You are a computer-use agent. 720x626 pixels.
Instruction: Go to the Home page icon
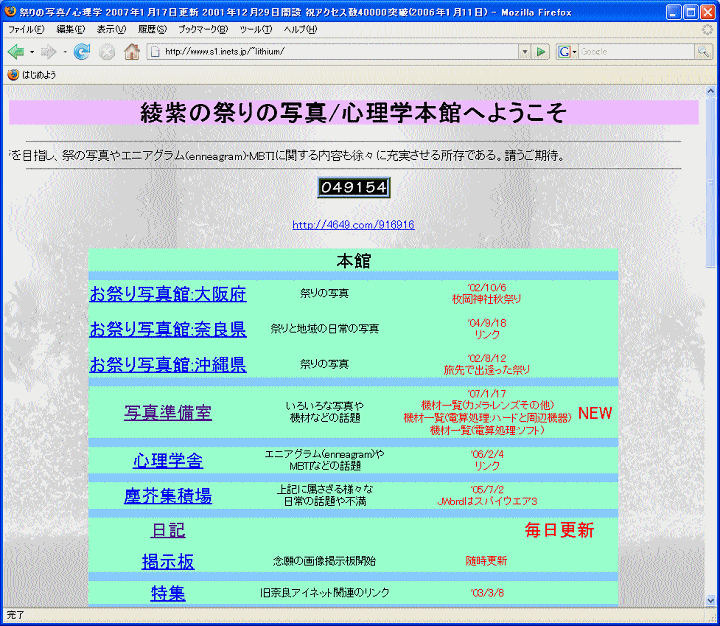(131, 51)
